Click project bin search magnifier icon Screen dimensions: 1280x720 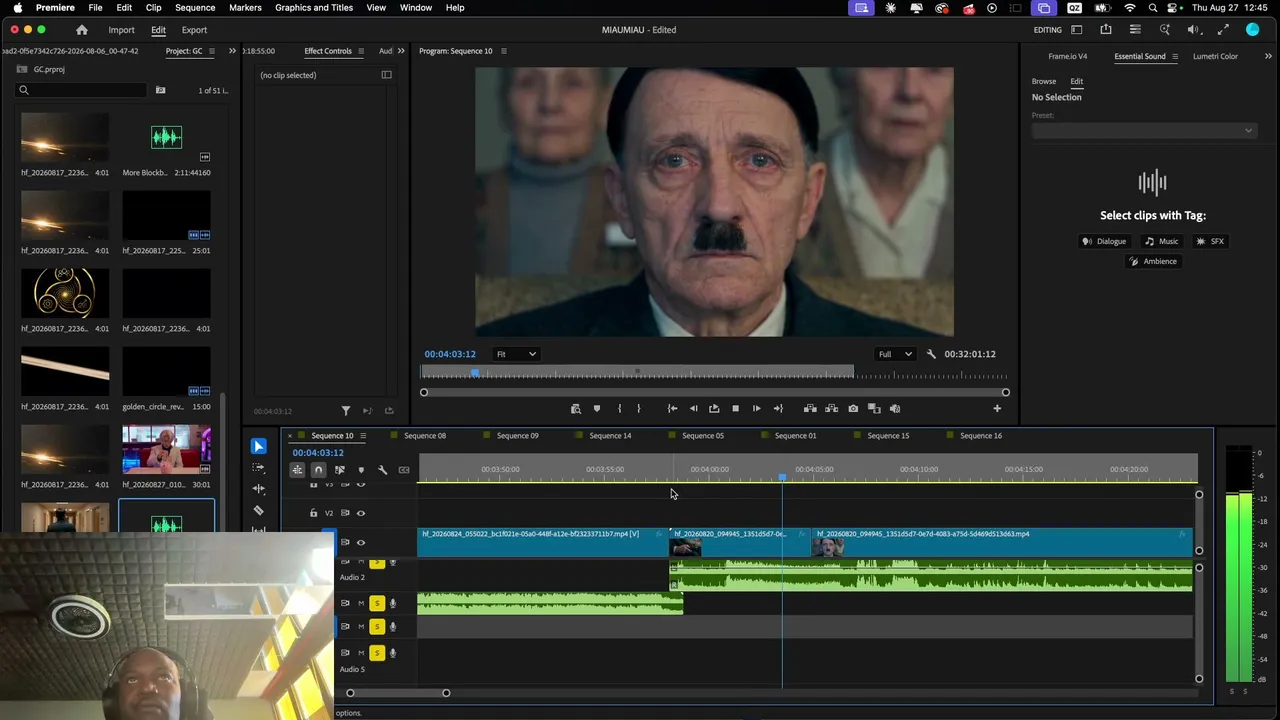[x=24, y=91]
